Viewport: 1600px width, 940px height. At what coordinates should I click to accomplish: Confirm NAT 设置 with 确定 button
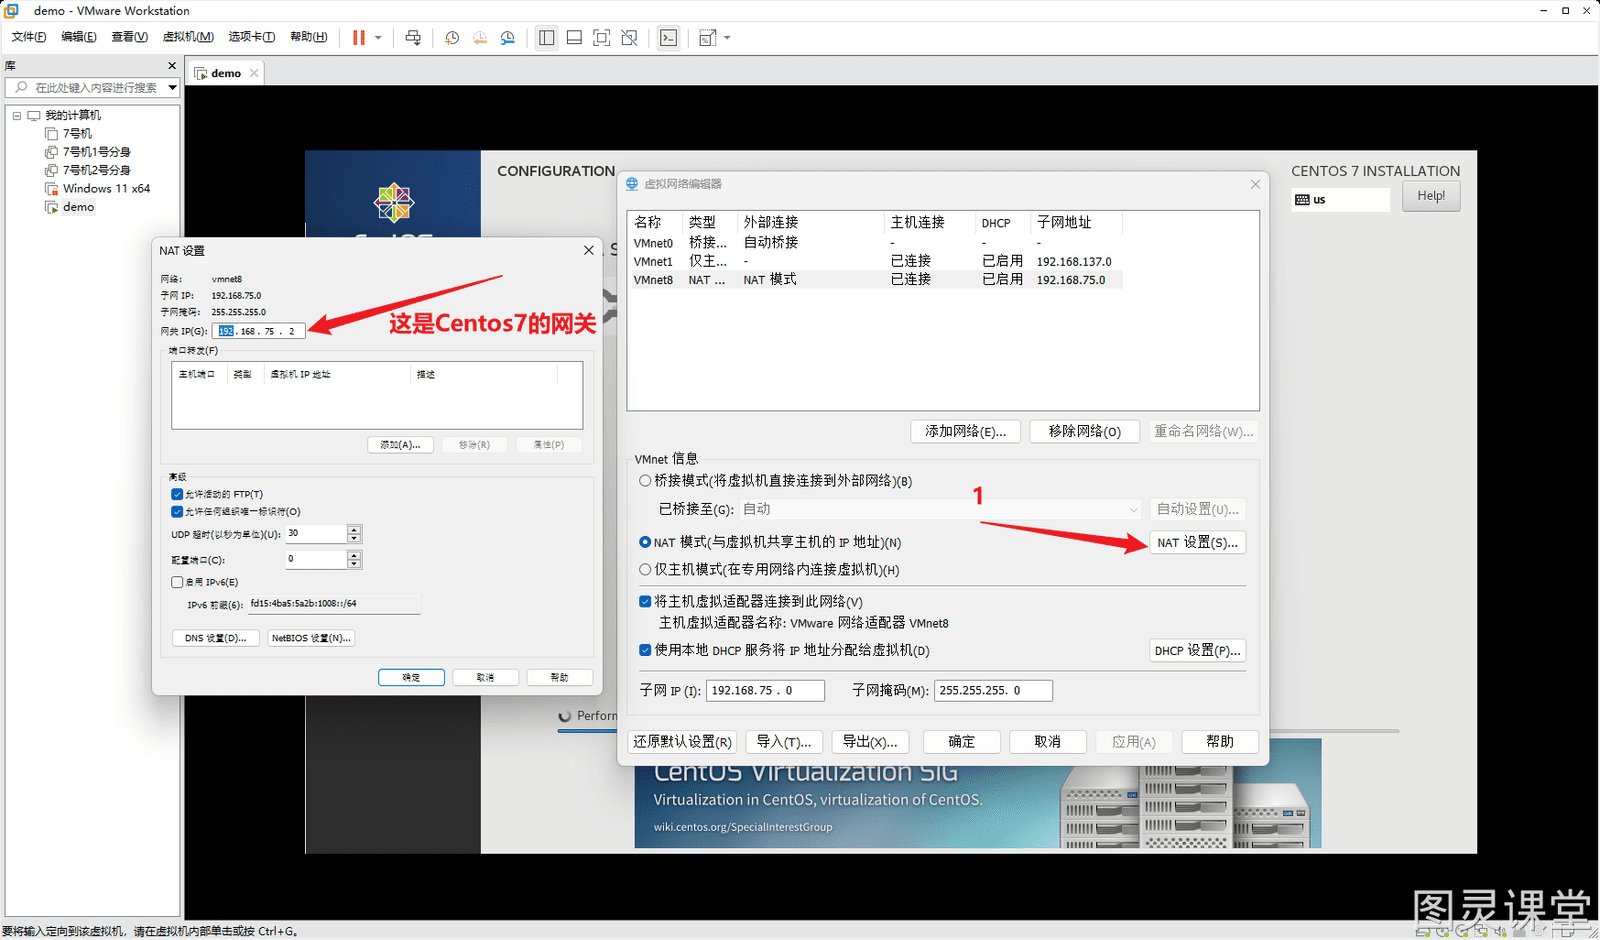411,677
